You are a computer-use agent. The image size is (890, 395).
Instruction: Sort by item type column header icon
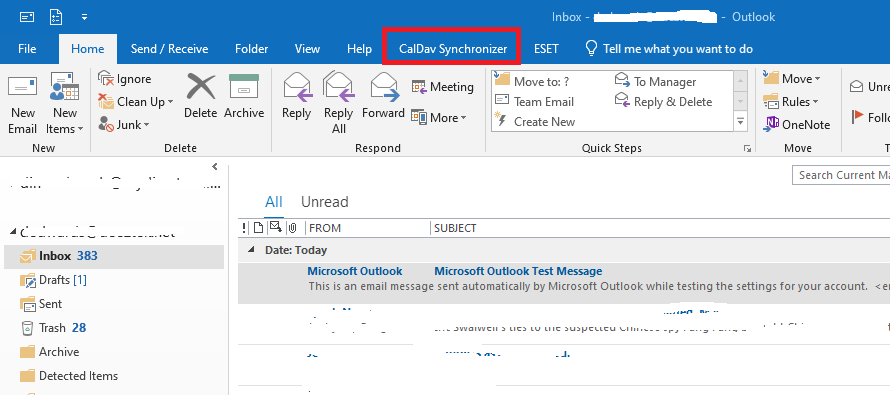coord(258,228)
